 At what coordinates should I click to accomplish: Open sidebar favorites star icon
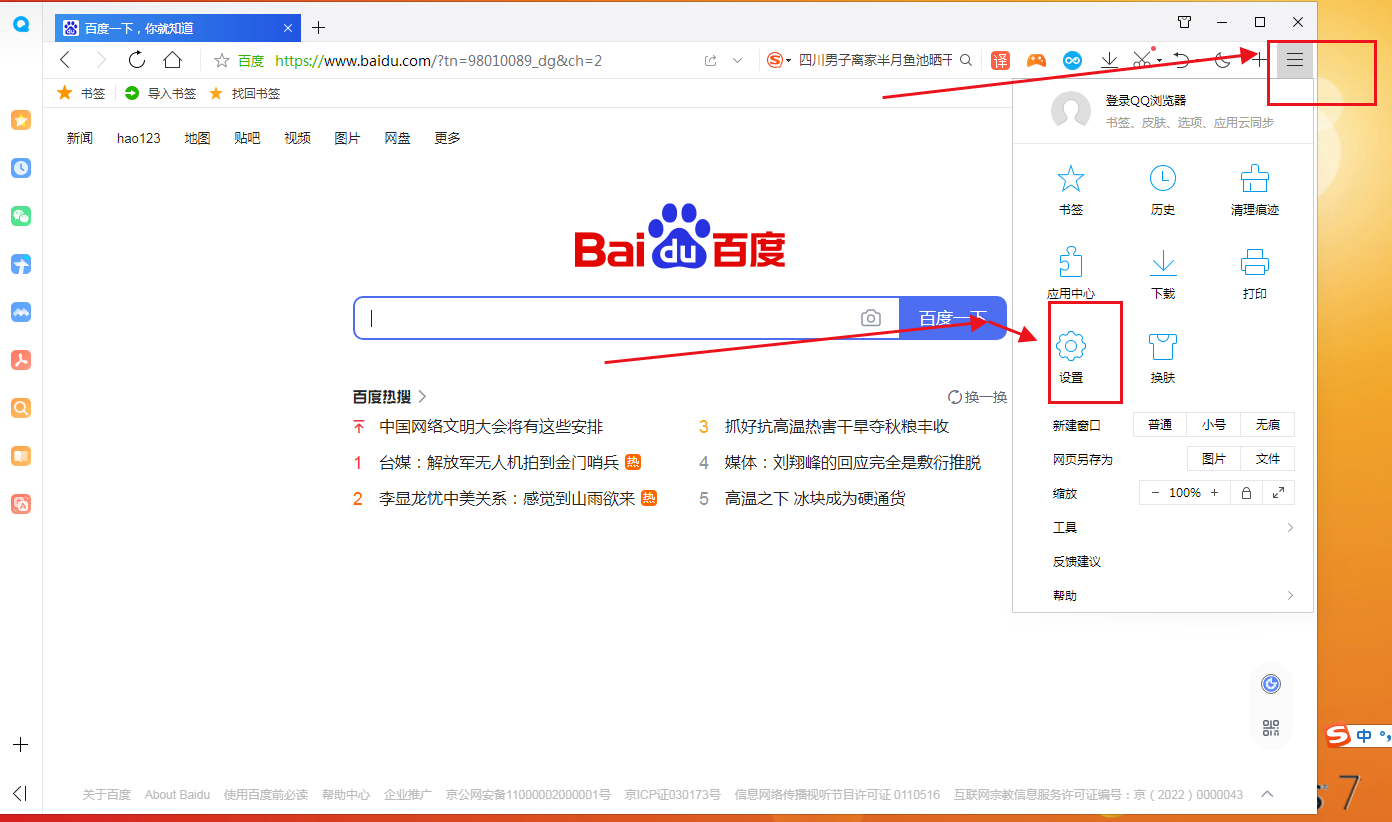point(21,120)
